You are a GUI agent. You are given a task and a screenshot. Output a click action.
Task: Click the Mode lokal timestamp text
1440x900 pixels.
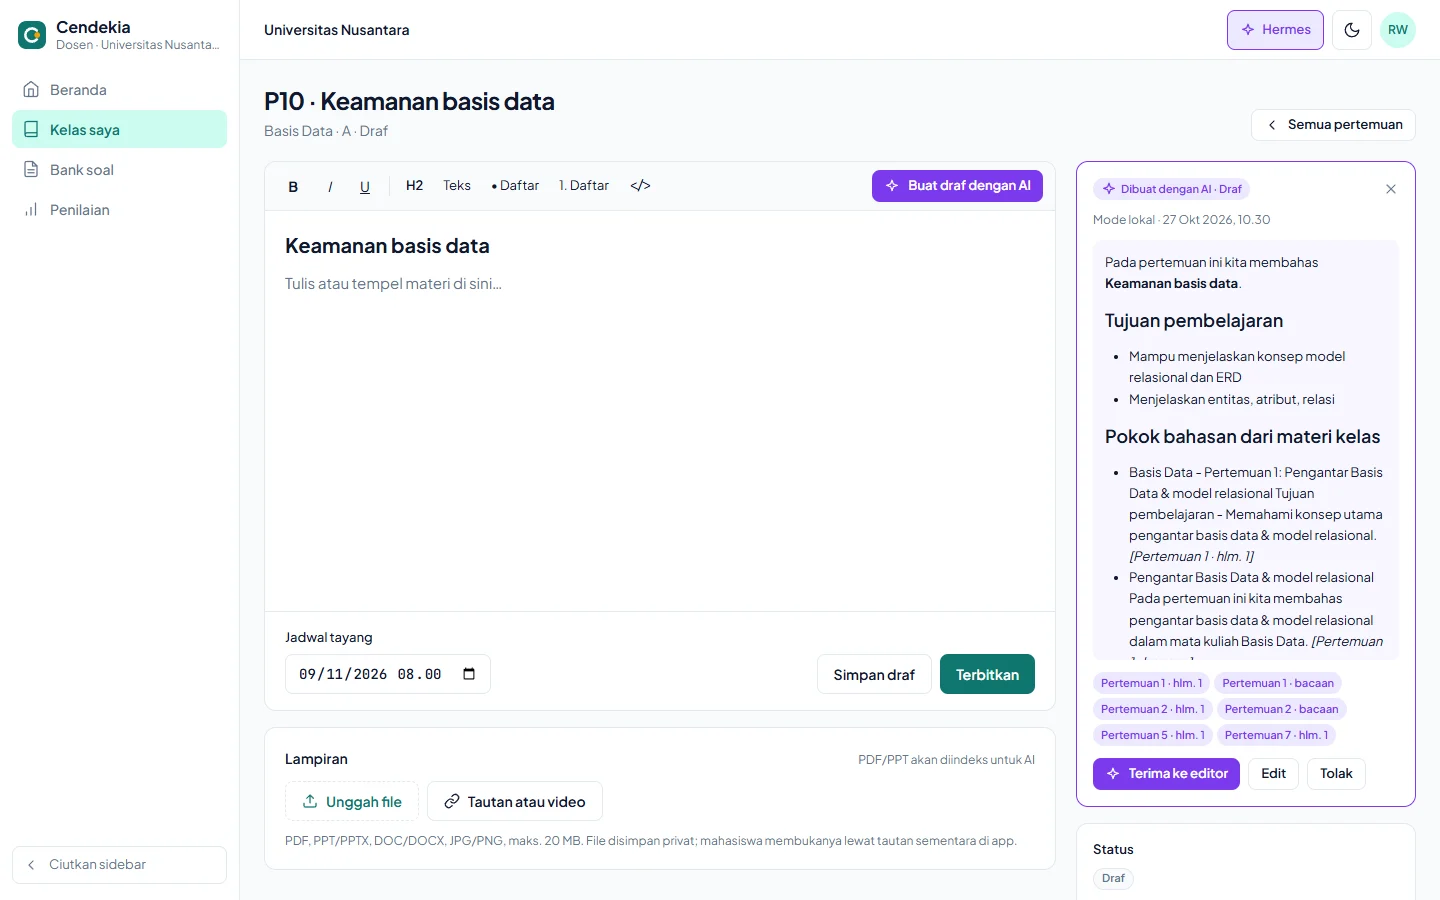pyautogui.click(x=1182, y=220)
